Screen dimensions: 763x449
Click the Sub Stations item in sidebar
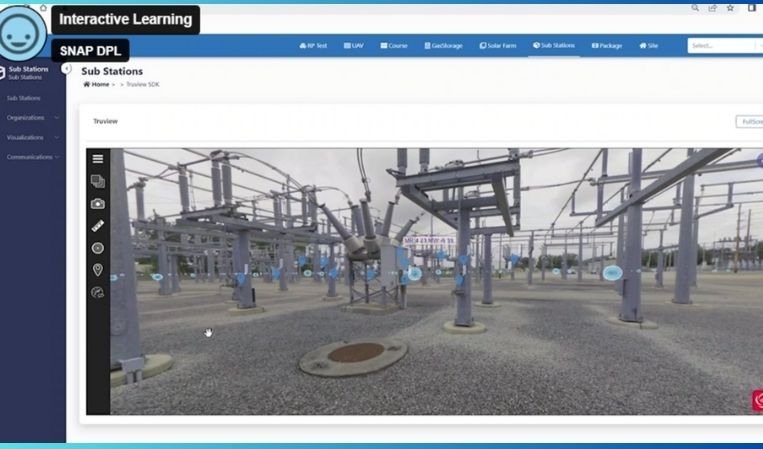click(24, 98)
